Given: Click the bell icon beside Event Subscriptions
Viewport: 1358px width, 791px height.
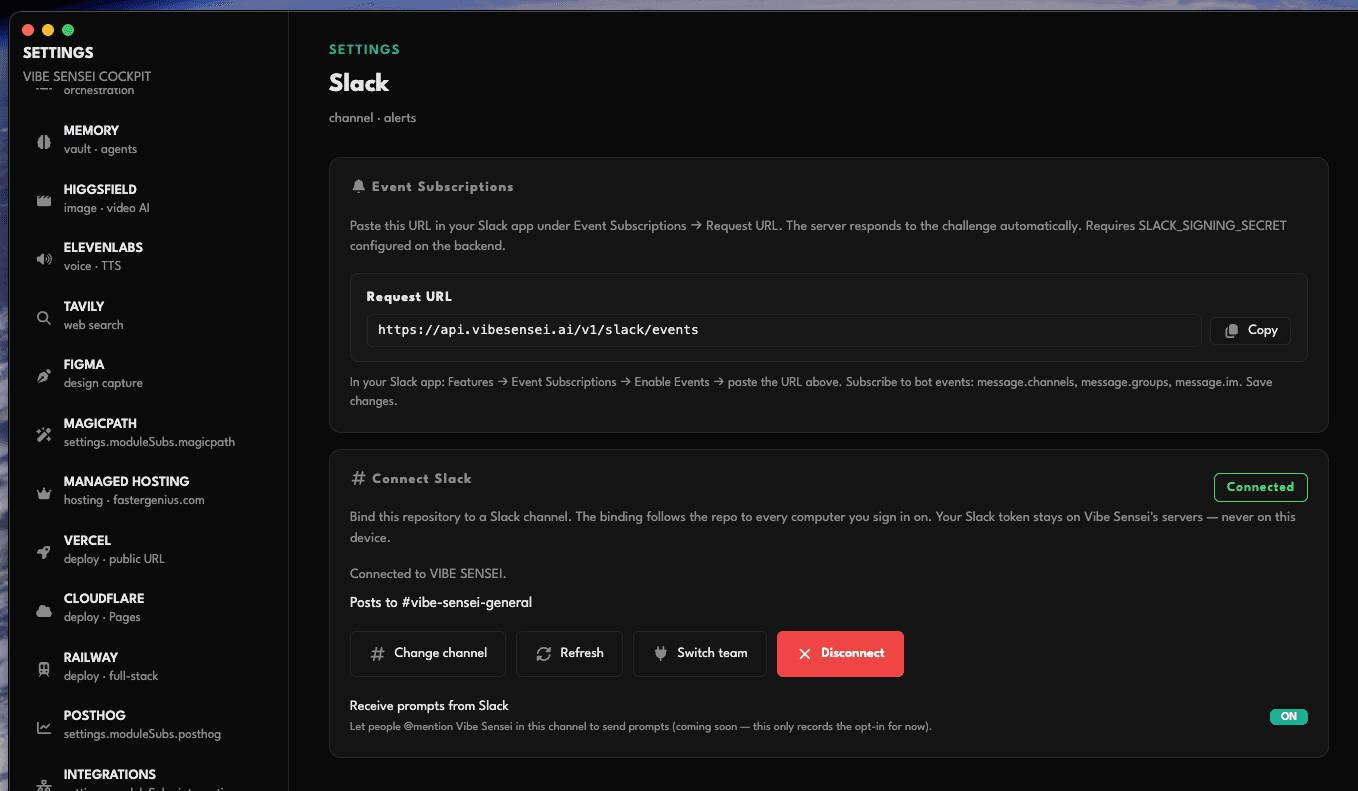Looking at the screenshot, I should 358,186.
